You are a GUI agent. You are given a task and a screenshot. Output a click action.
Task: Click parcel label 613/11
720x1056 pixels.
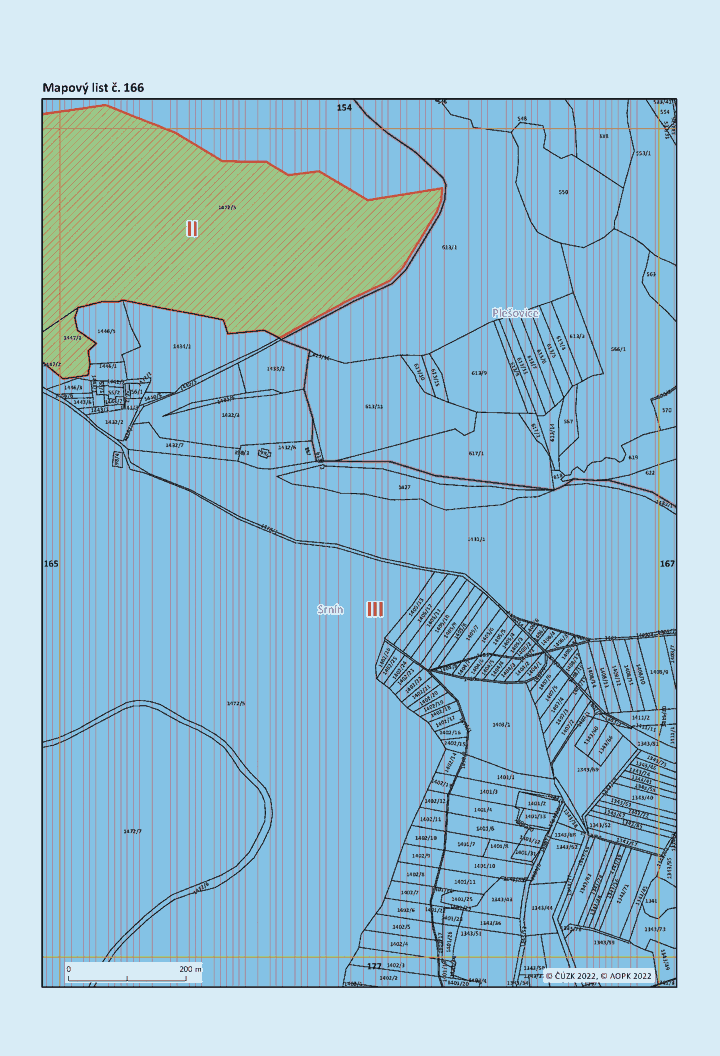pyautogui.click(x=374, y=407)
